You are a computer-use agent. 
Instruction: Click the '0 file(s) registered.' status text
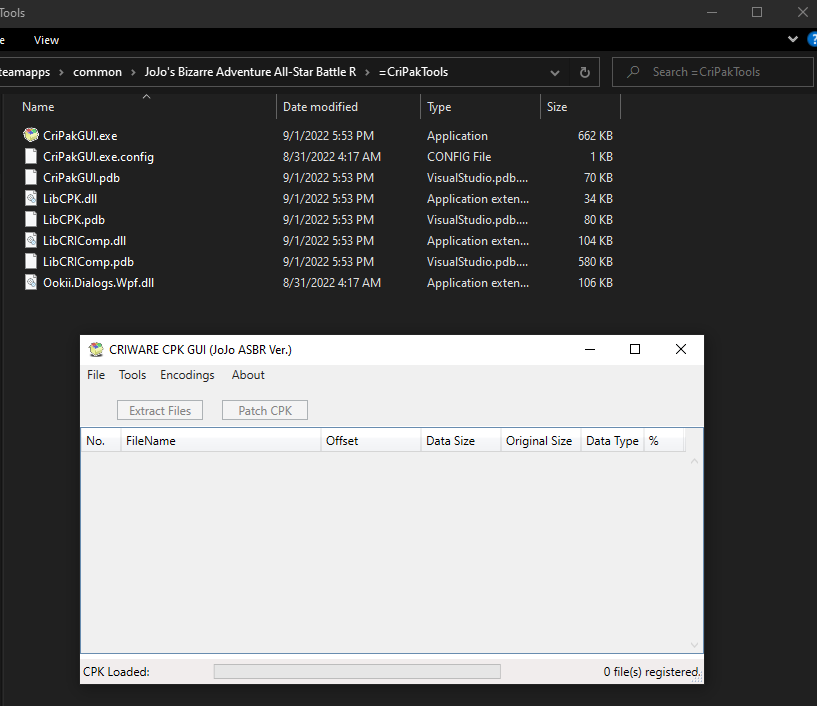[651, 672]
